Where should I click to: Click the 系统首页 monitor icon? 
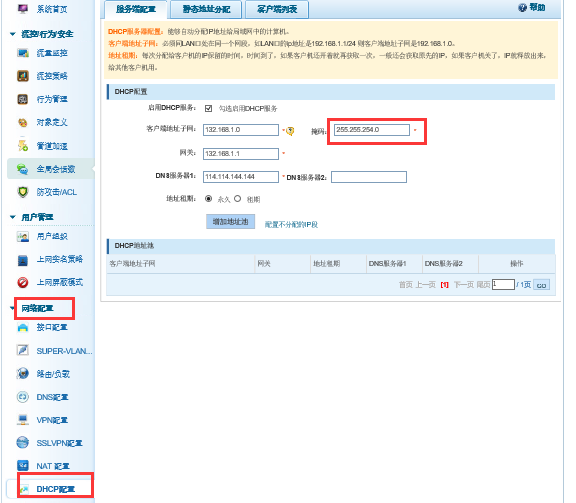(23, 8)
